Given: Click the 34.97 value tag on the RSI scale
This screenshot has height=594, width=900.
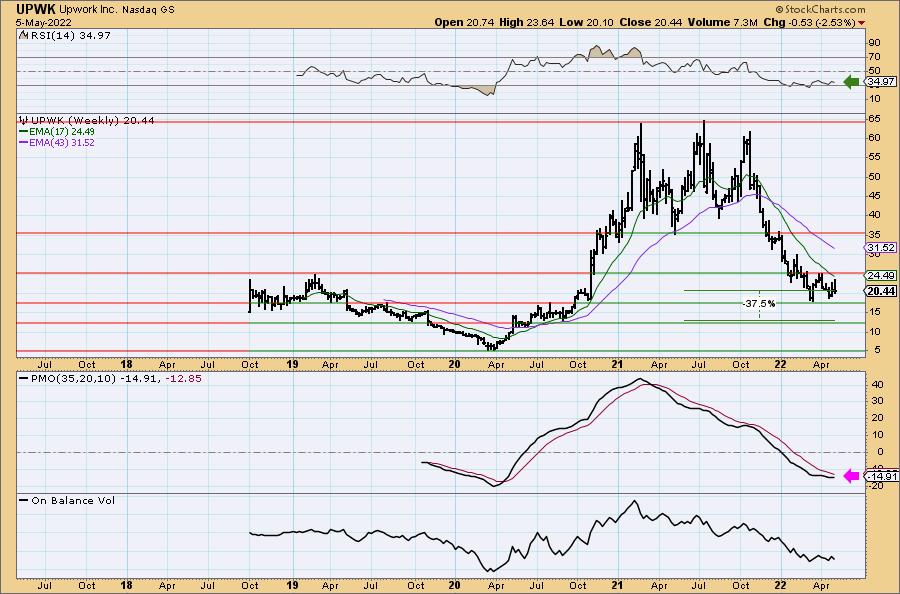Looking at the screenshot, I should click(x=881, y=82).
